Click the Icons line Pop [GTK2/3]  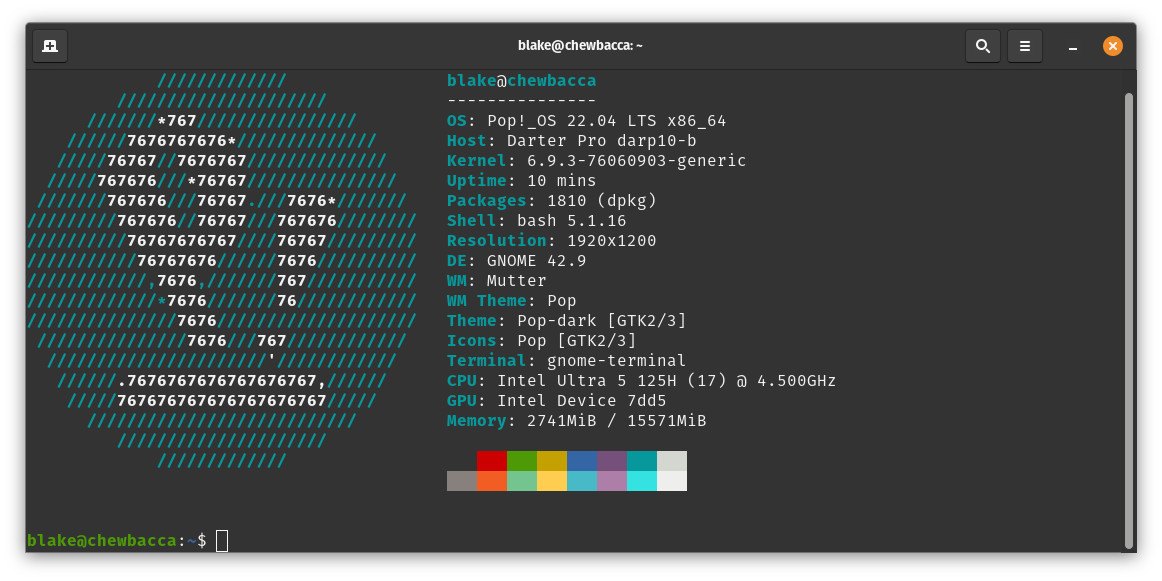(x=542, y=341)
